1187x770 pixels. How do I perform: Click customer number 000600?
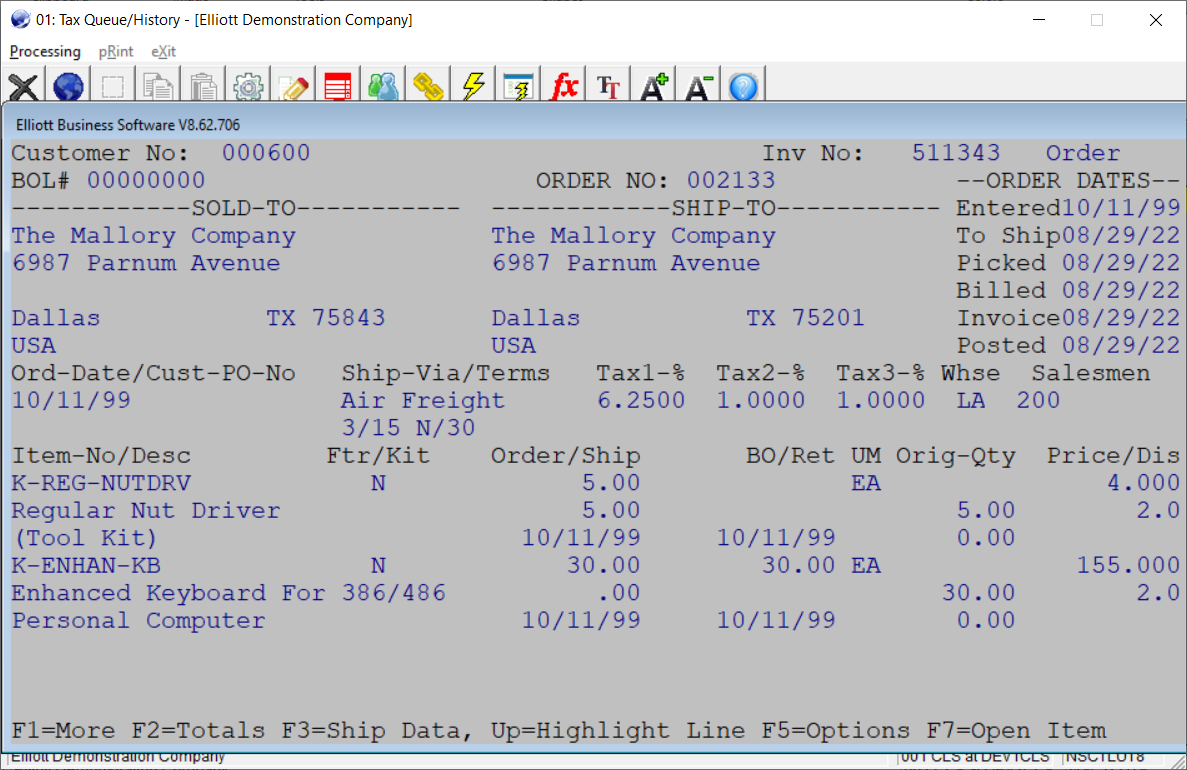point(266,153)
